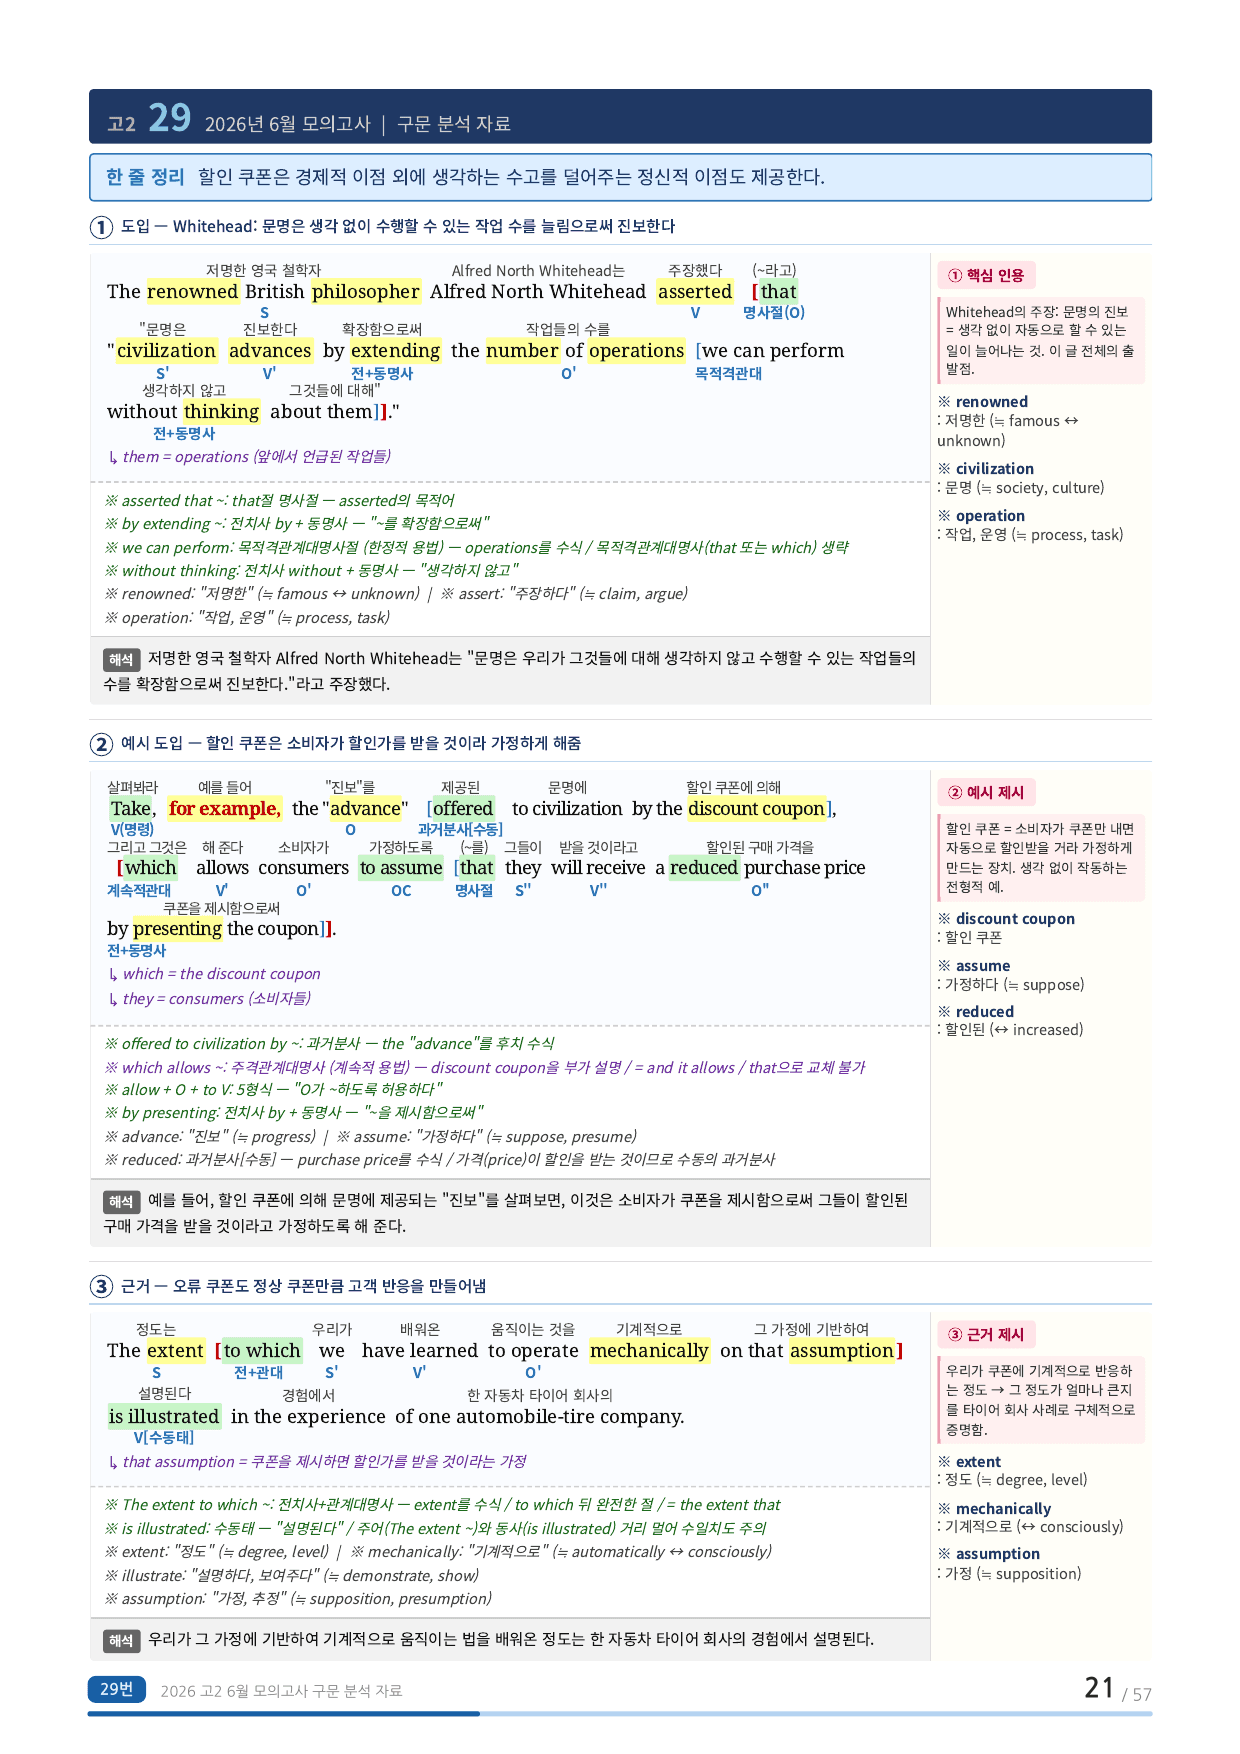Click highlighted "discount coupon" in the second sentence
This screenshot has height=1754, width=1240.
(x=757, y=808)
